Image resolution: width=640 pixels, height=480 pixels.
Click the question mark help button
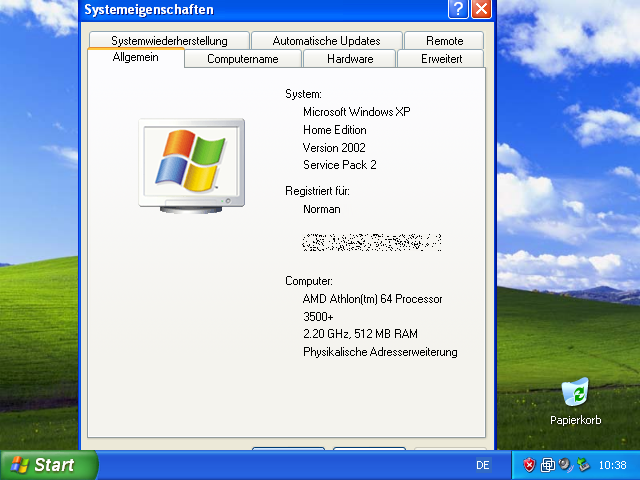(458, 10)
